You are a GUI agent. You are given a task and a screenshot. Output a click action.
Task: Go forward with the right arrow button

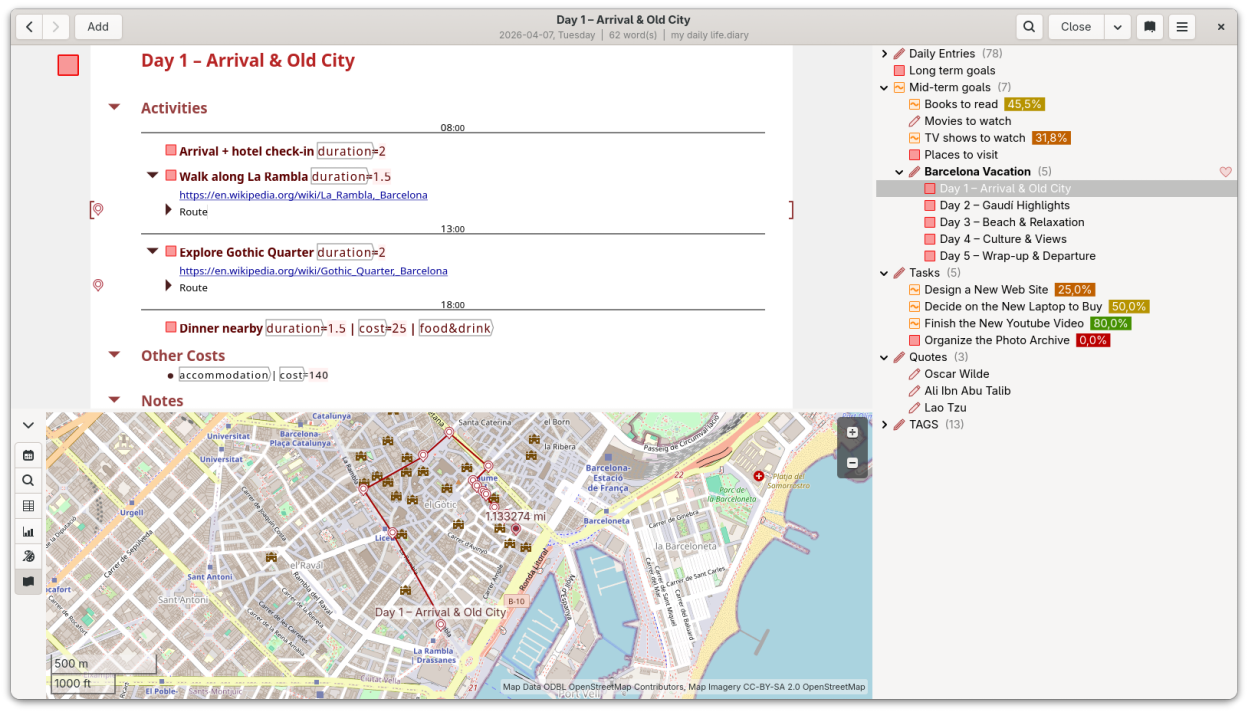coord(56,27)
